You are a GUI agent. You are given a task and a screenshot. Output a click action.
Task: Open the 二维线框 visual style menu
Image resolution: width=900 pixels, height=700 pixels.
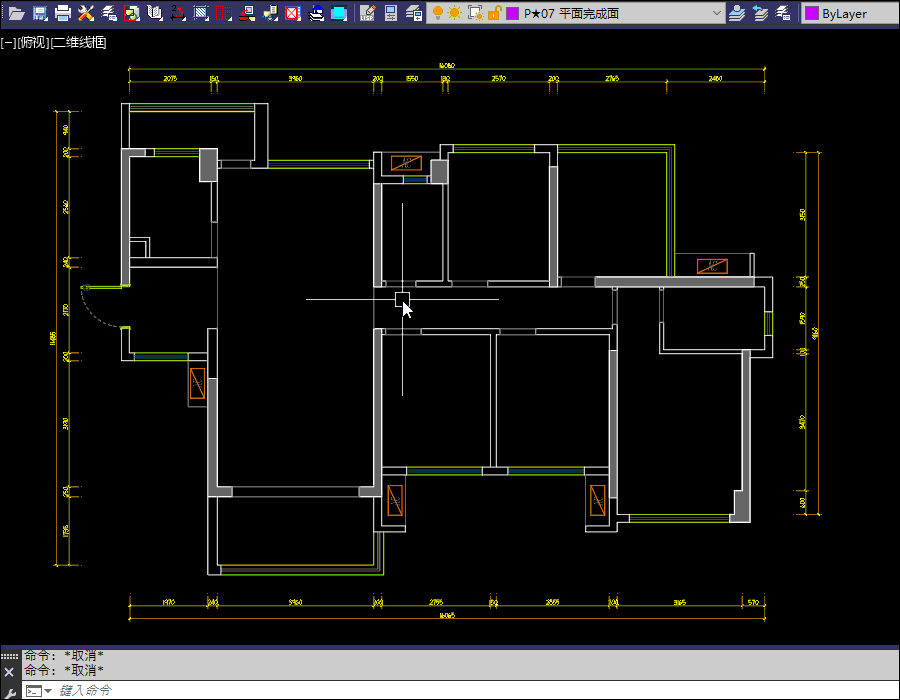tap(79, 43)
